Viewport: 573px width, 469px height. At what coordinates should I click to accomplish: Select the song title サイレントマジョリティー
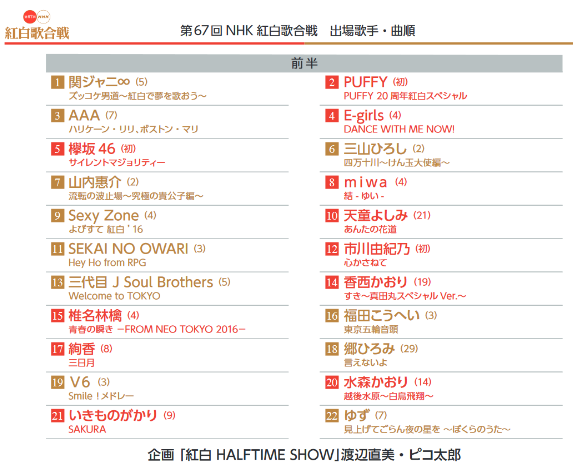coord(117,163)
